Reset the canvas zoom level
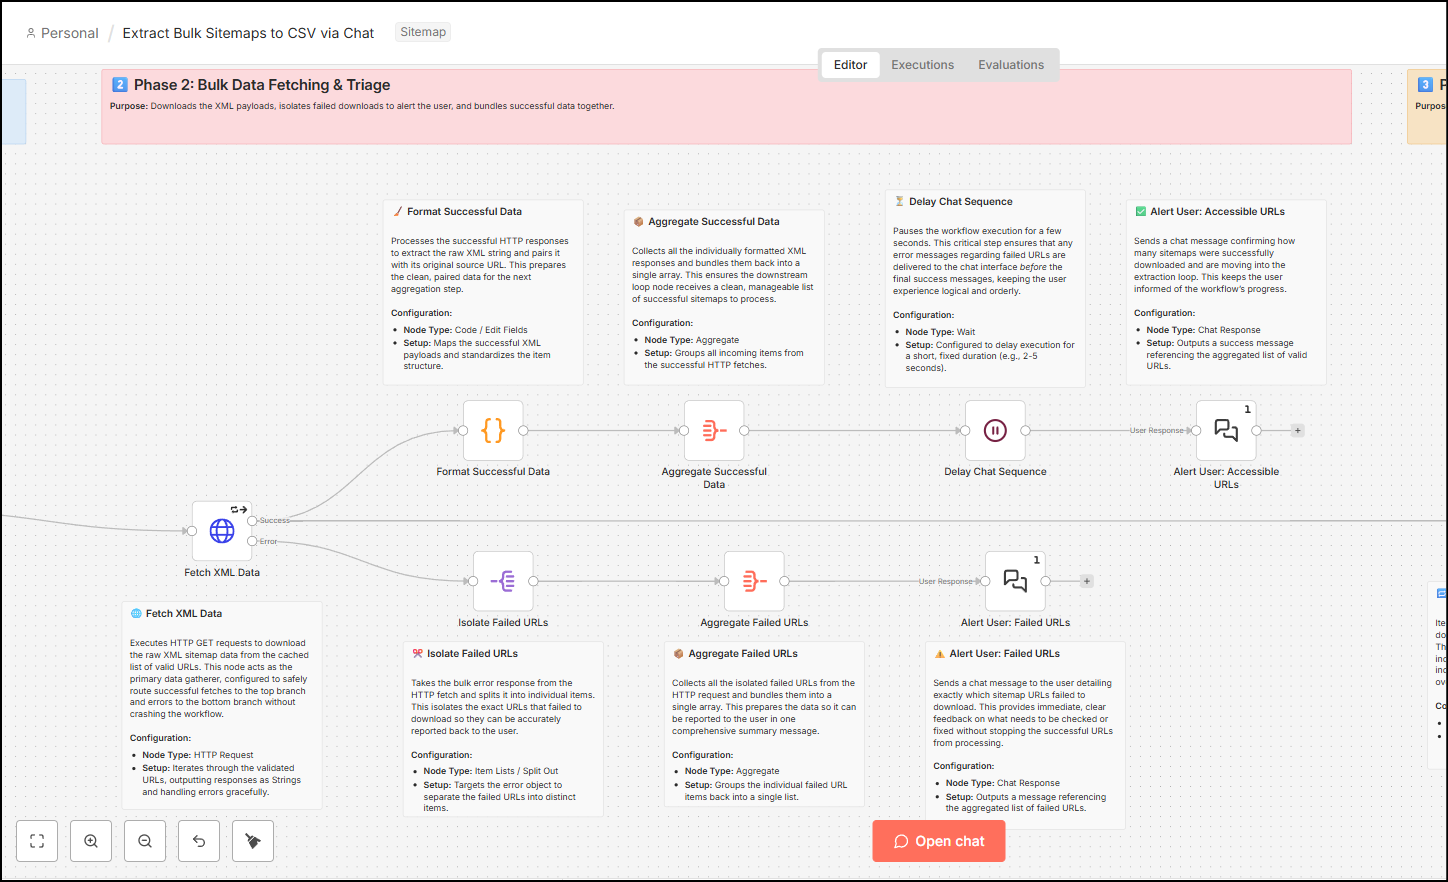This screenshot has height=882, width=1448. point(199,841)
